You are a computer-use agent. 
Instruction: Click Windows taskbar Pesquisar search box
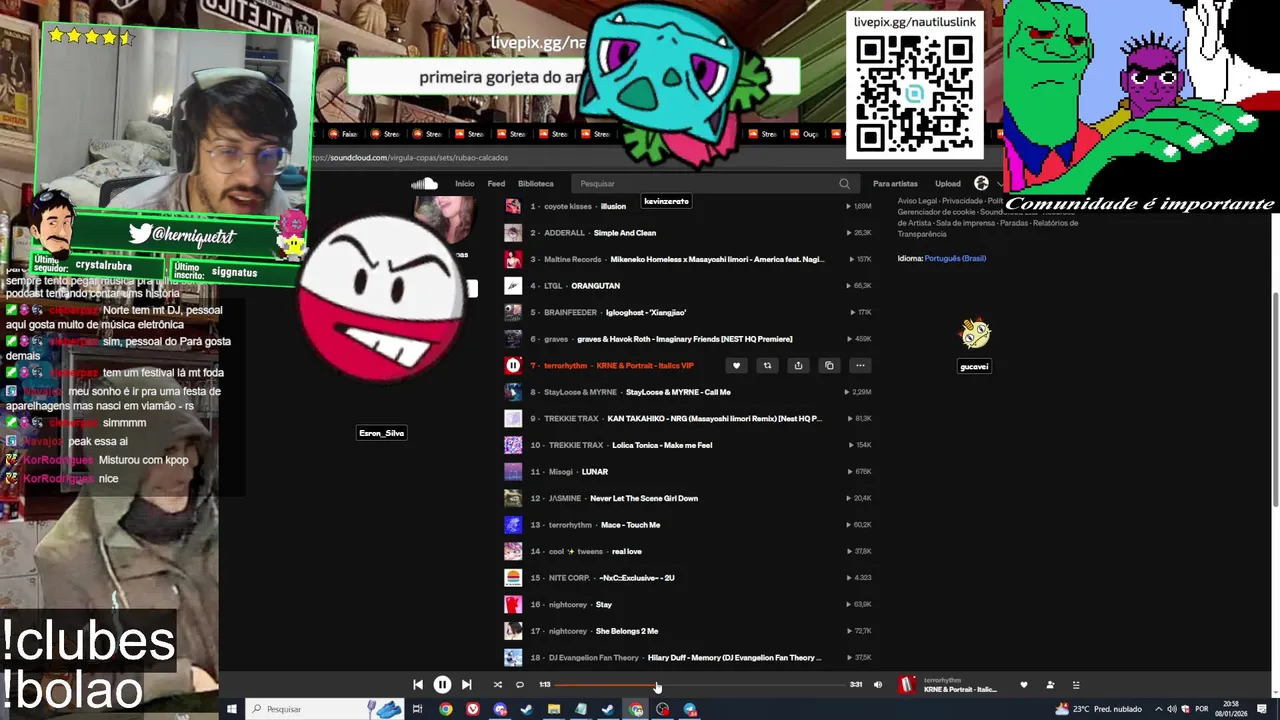(x=325, y=709)
